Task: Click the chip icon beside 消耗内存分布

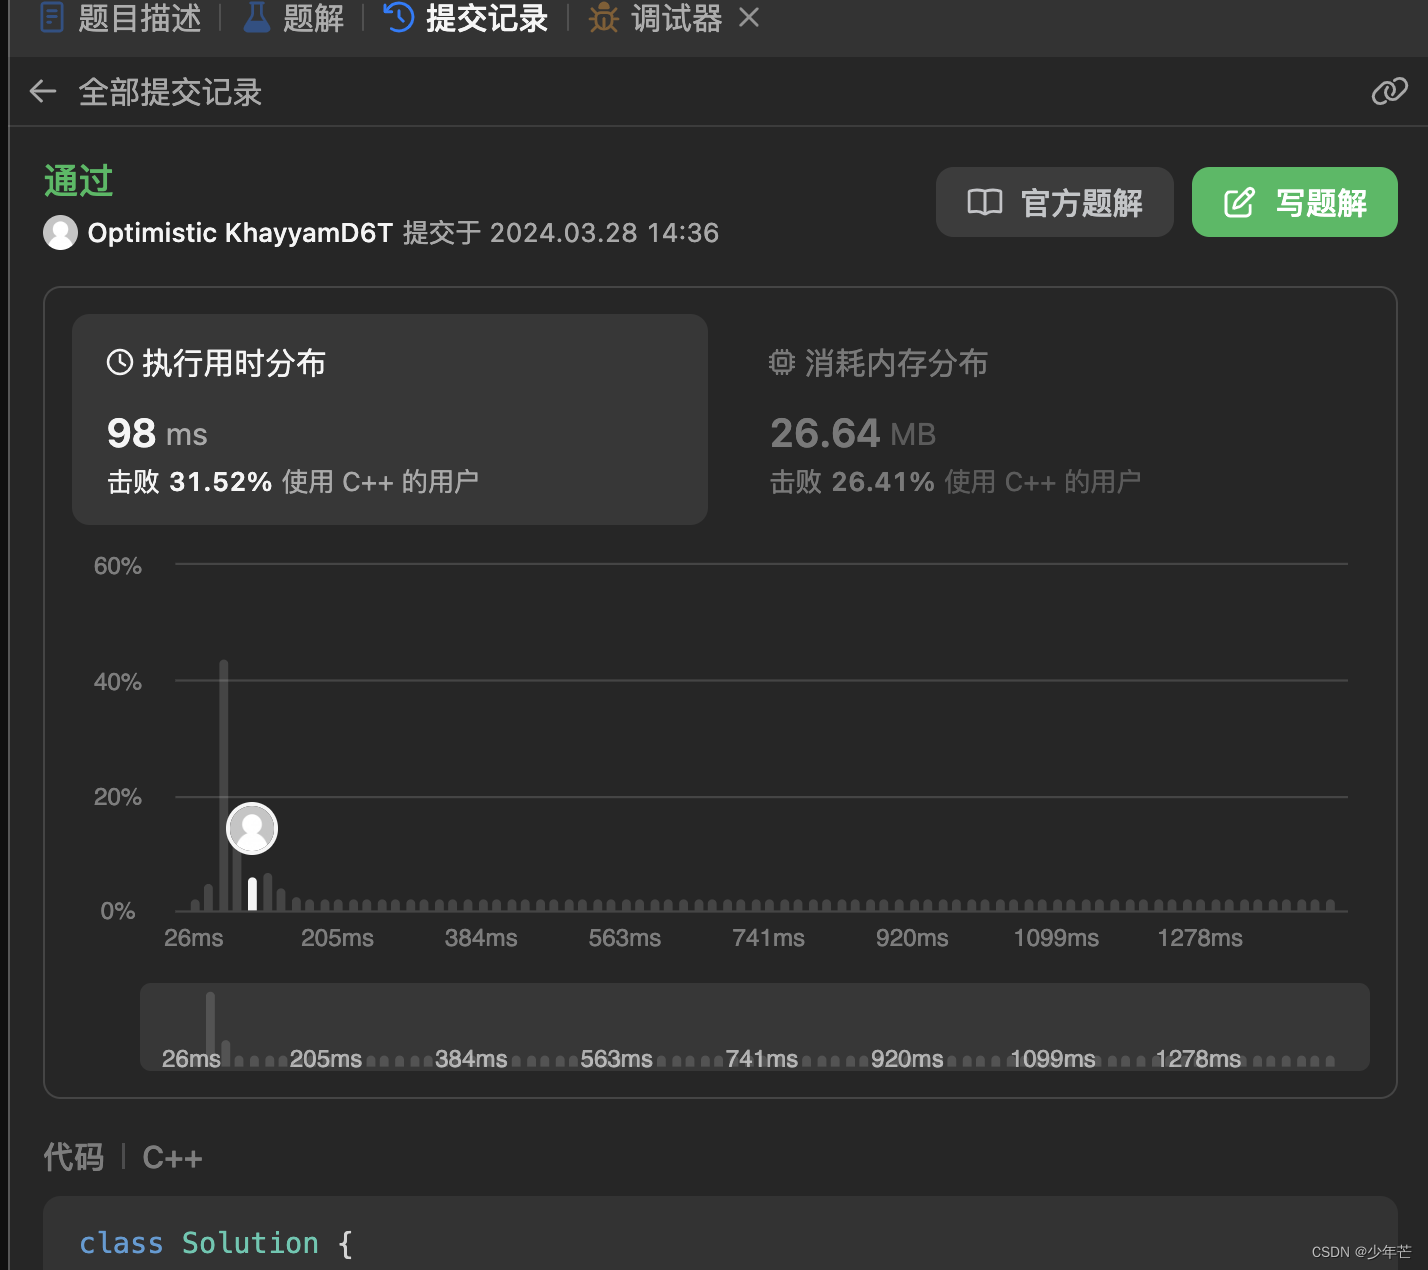Action: [782, 362]
